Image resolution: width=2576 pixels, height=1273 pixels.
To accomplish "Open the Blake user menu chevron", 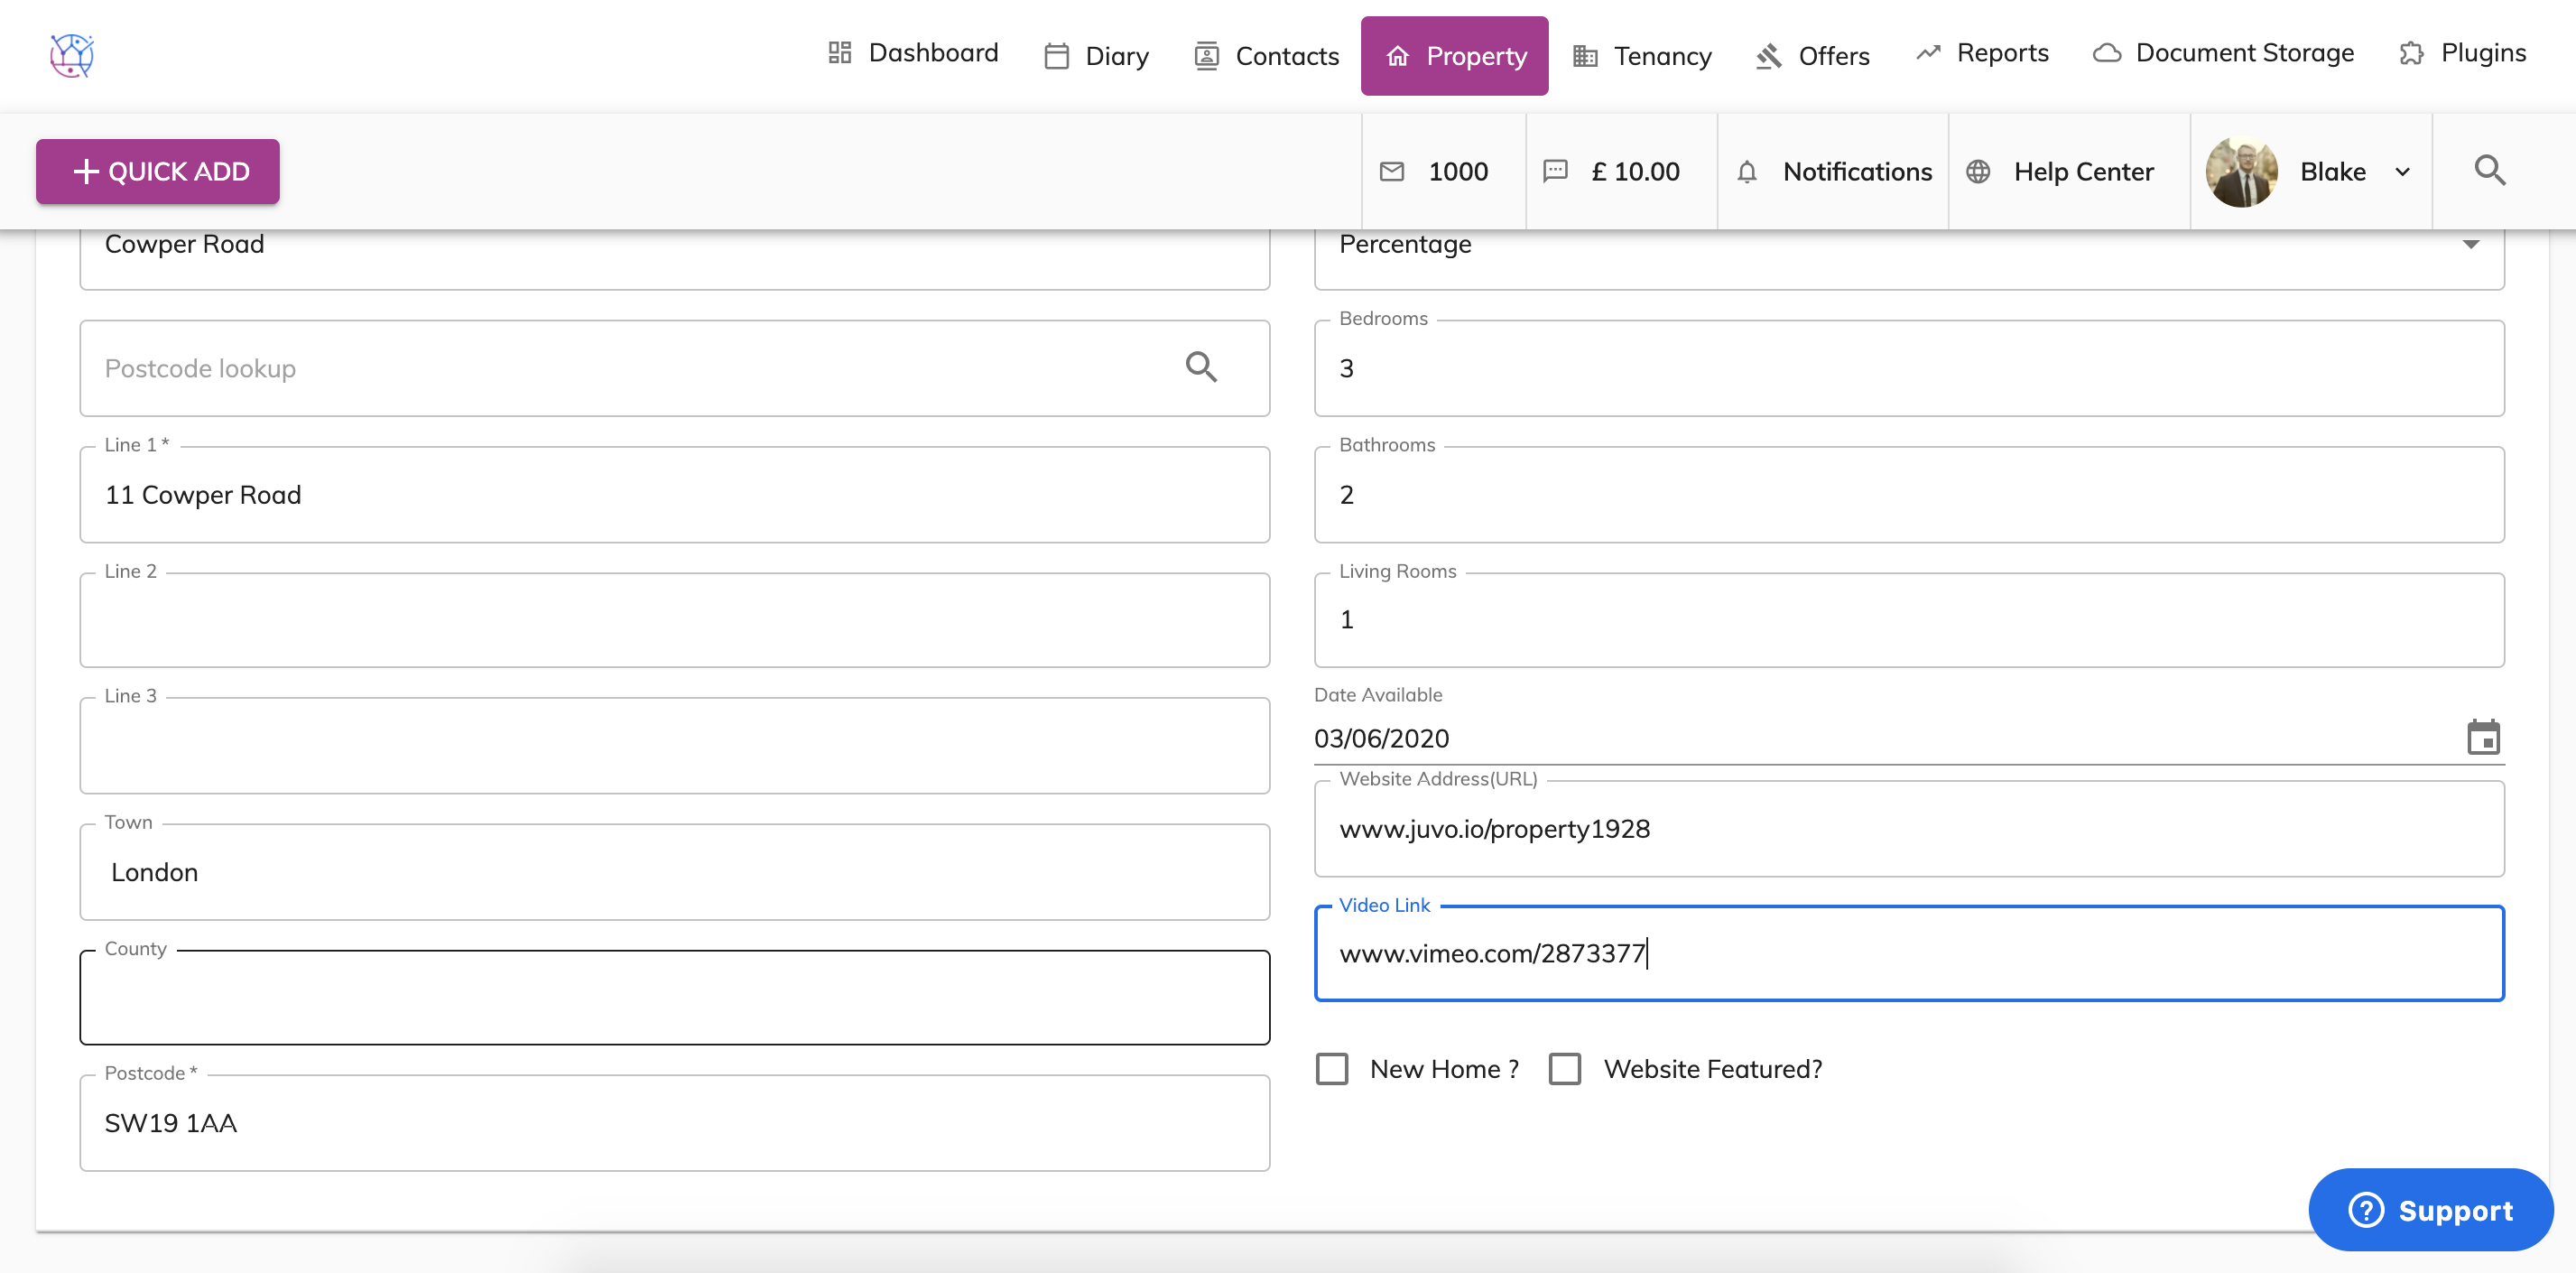I will click(2402, 172).
